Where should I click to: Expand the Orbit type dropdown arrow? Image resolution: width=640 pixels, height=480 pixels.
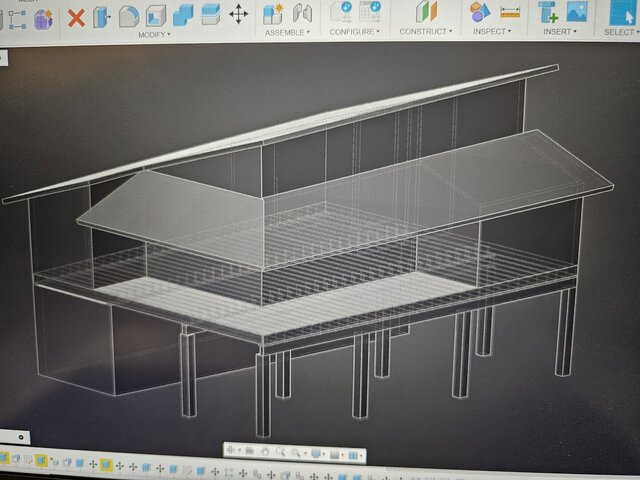click(x=240, y=450)
